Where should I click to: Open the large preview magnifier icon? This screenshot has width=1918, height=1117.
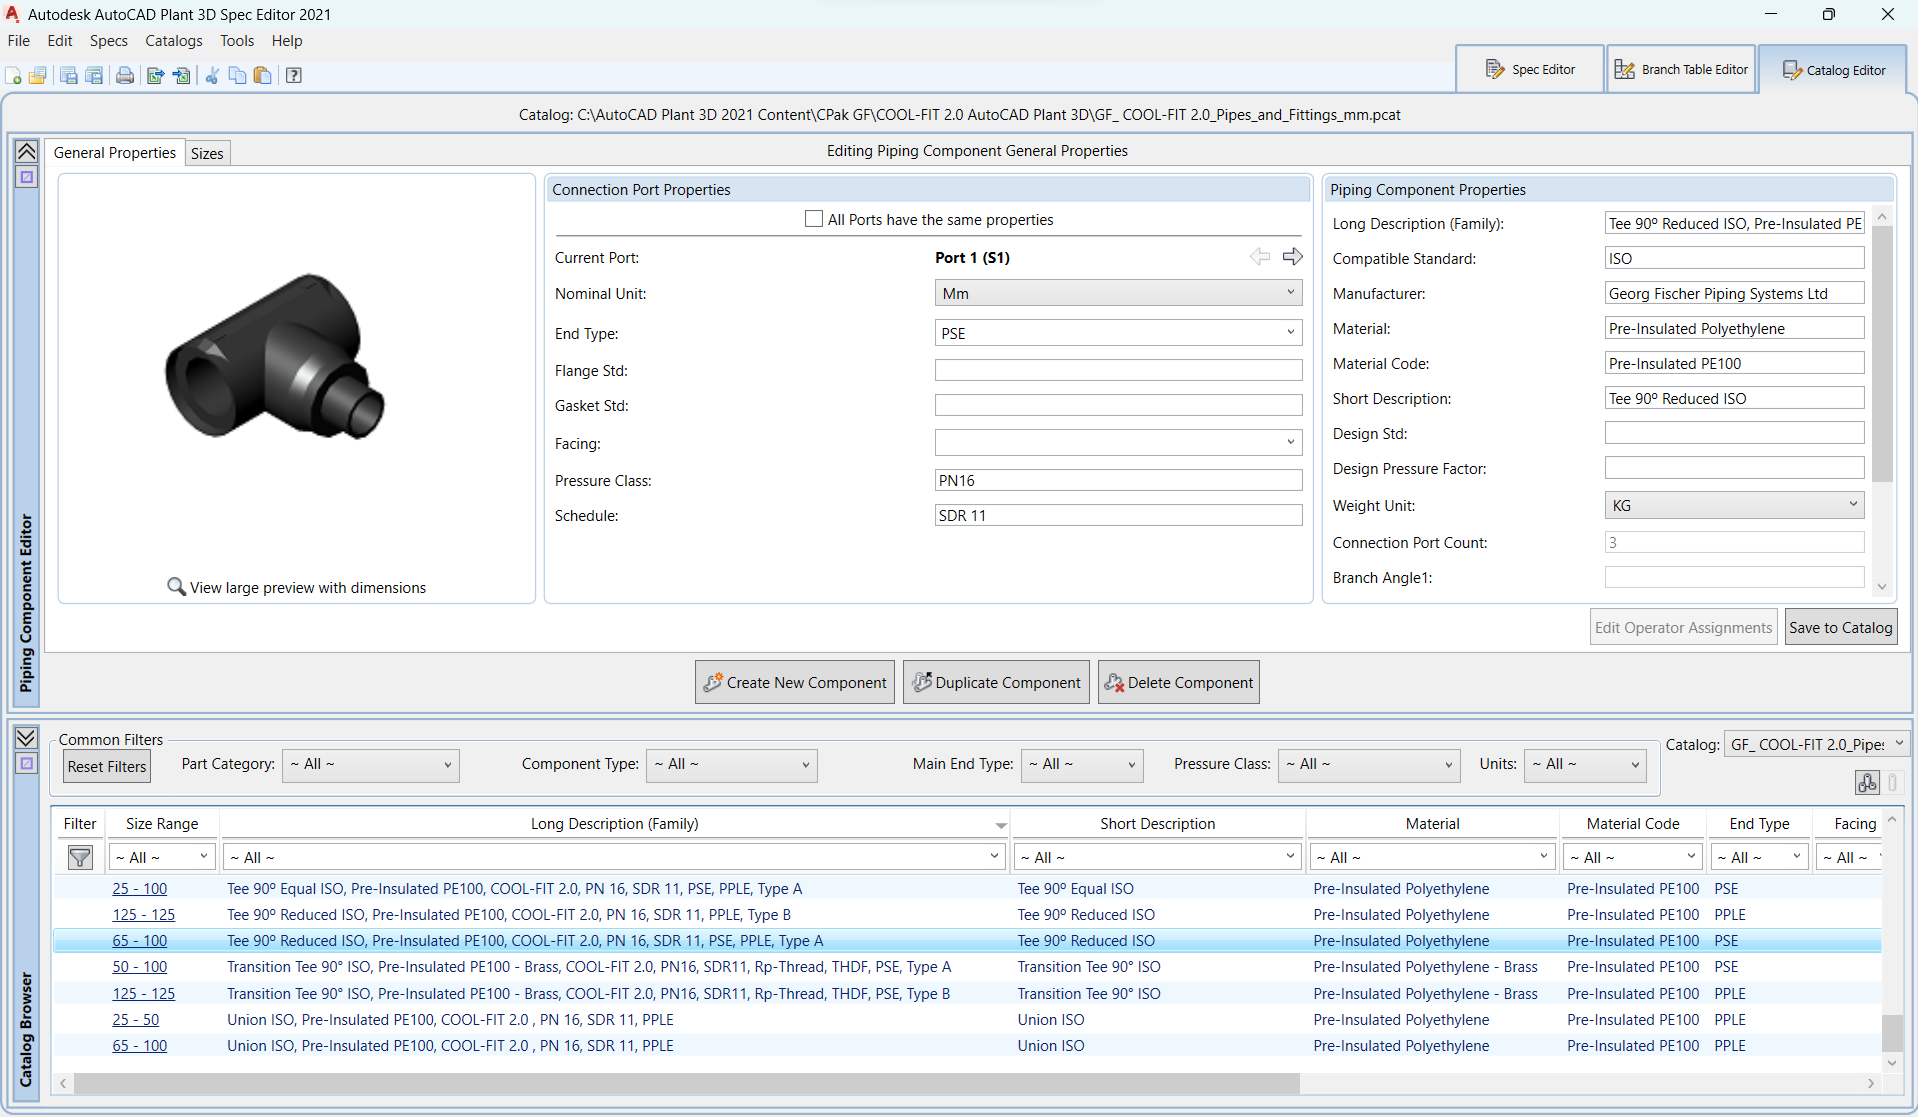(x=176, y=587)
